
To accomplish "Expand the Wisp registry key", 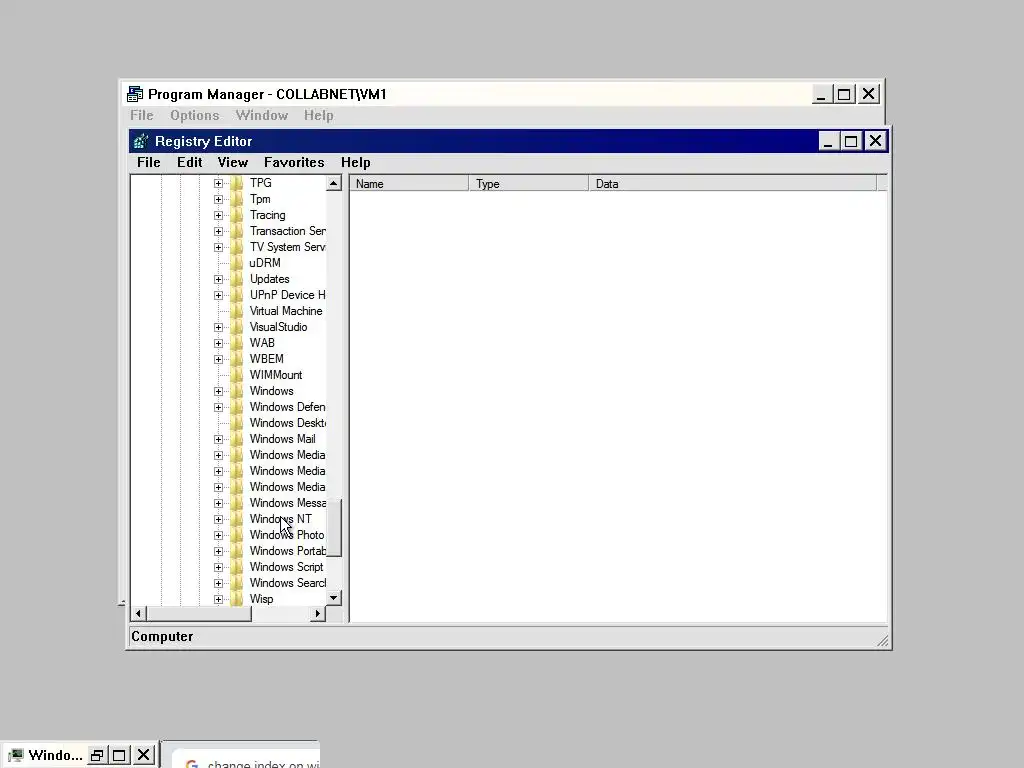I will coord(218,600).
